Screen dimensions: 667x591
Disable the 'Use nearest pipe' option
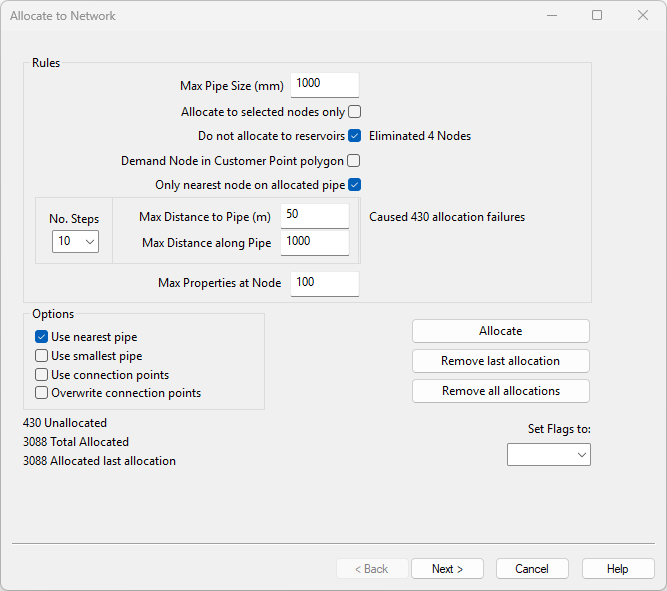pyautogui.click(x=42, y=337)
